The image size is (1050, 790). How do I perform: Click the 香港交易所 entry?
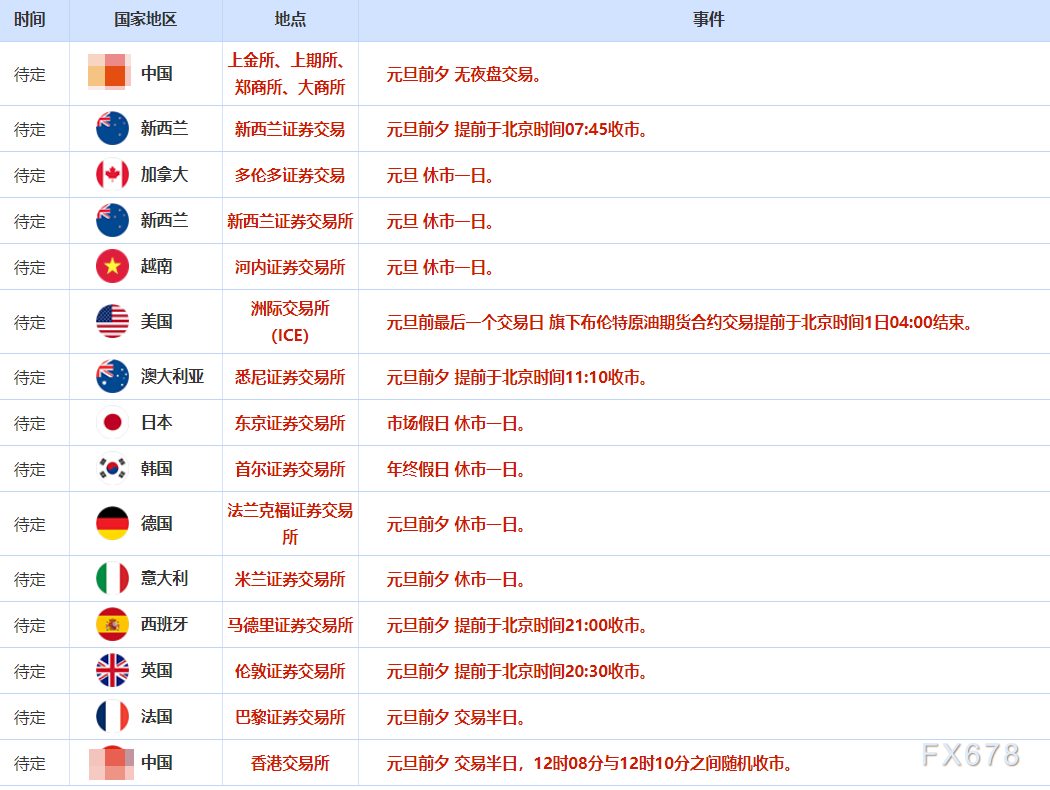[x=290, y=762]
